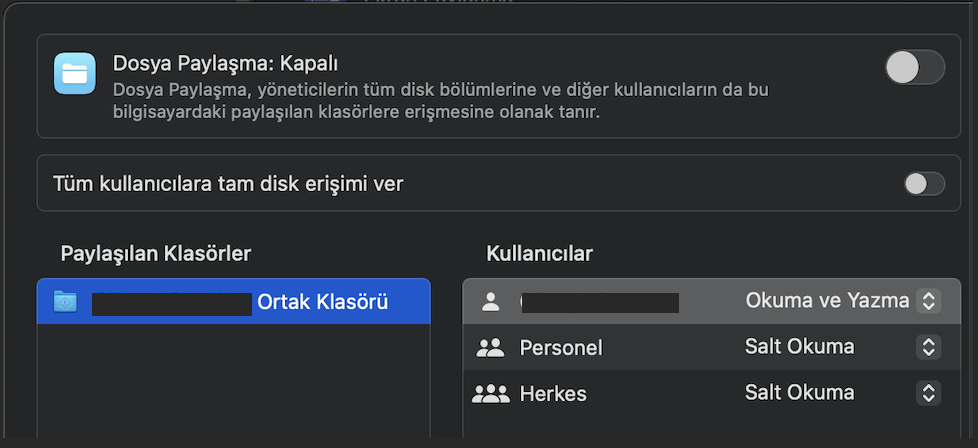The image size is (978, 448).
Task: Select the Herkes user group name
Action: pos(553,394)
